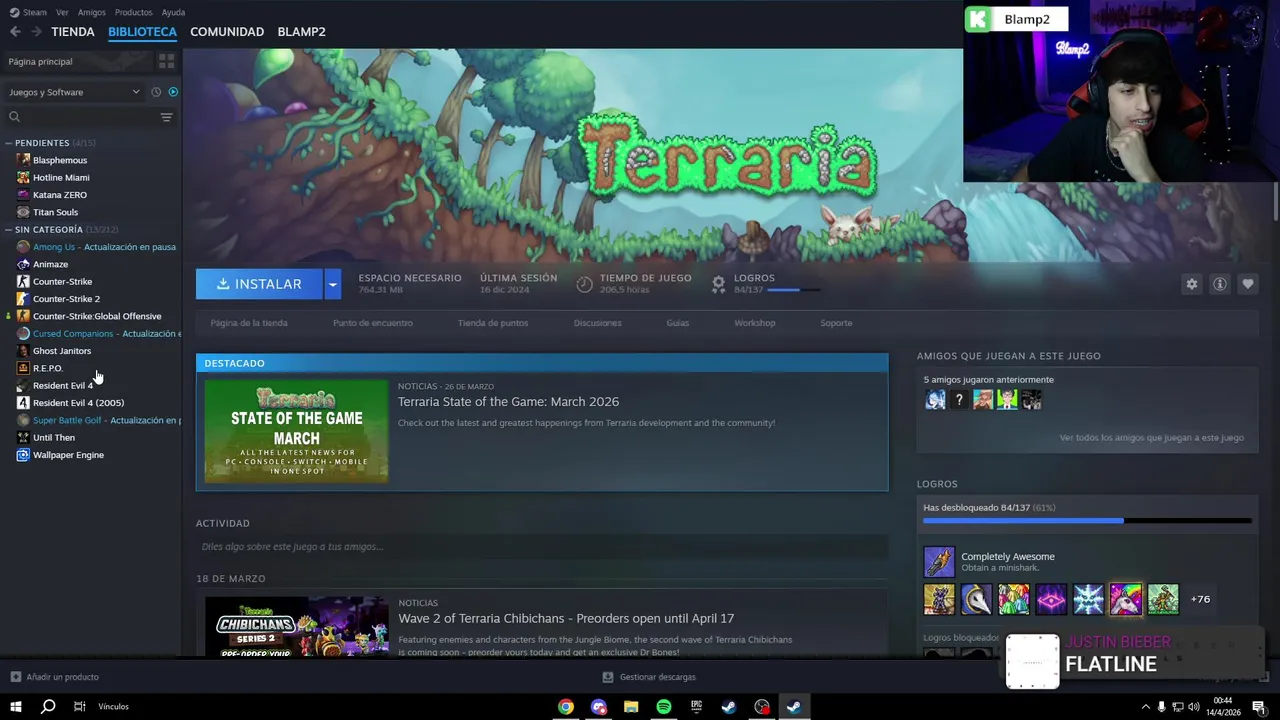Click the activity comment input field
The width and height of the screenshot is (1280, 720).
[542, 547]
